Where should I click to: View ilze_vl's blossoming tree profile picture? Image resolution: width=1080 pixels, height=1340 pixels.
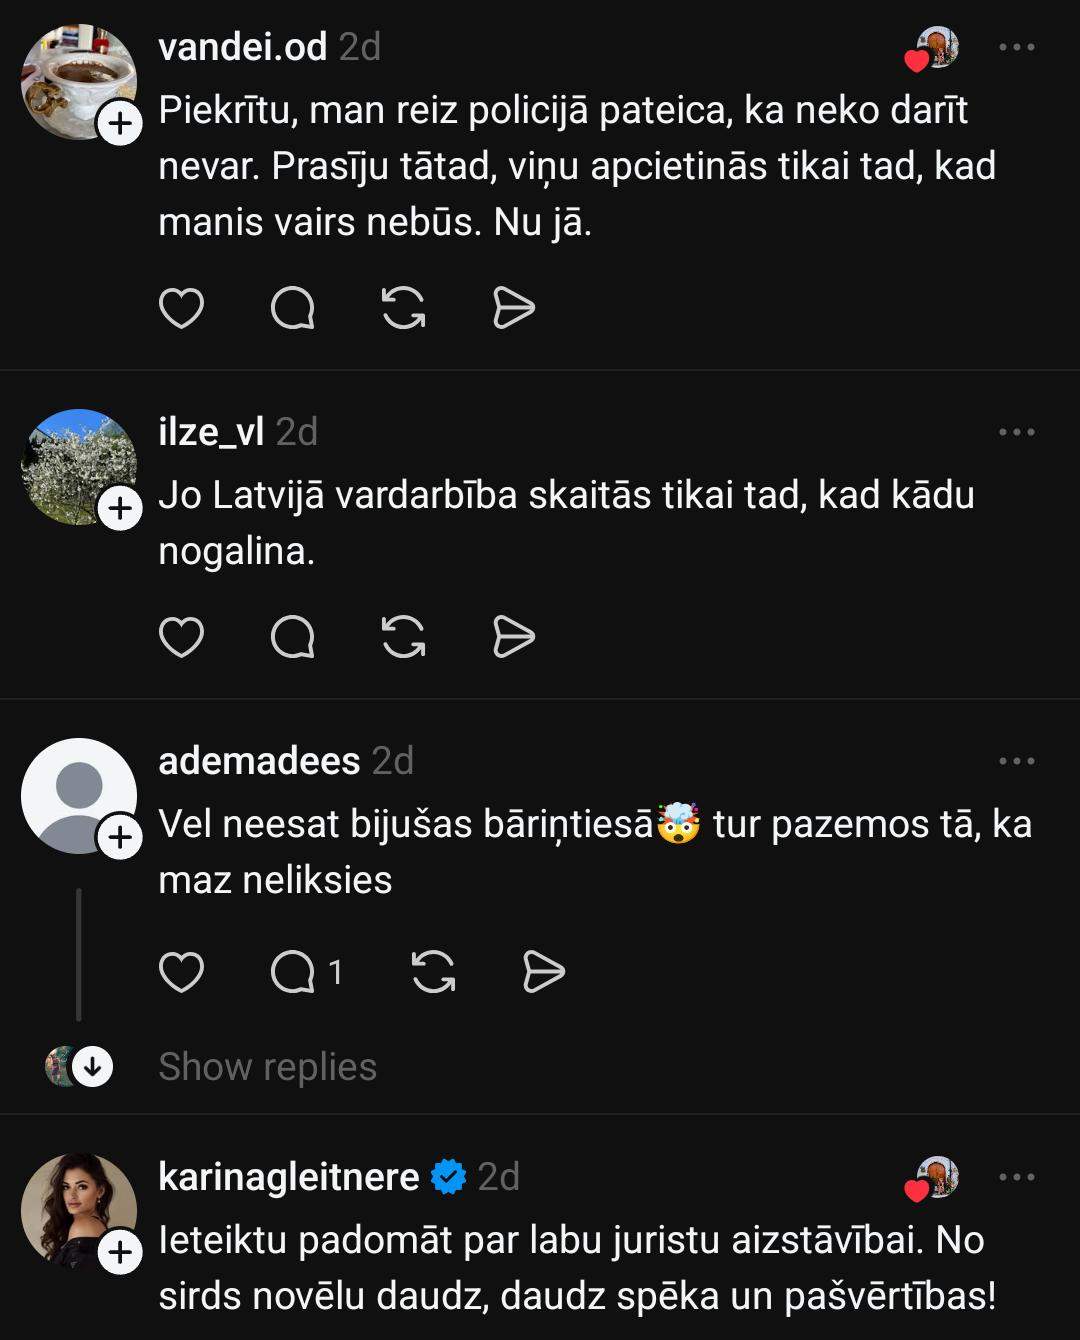(76, 464)
